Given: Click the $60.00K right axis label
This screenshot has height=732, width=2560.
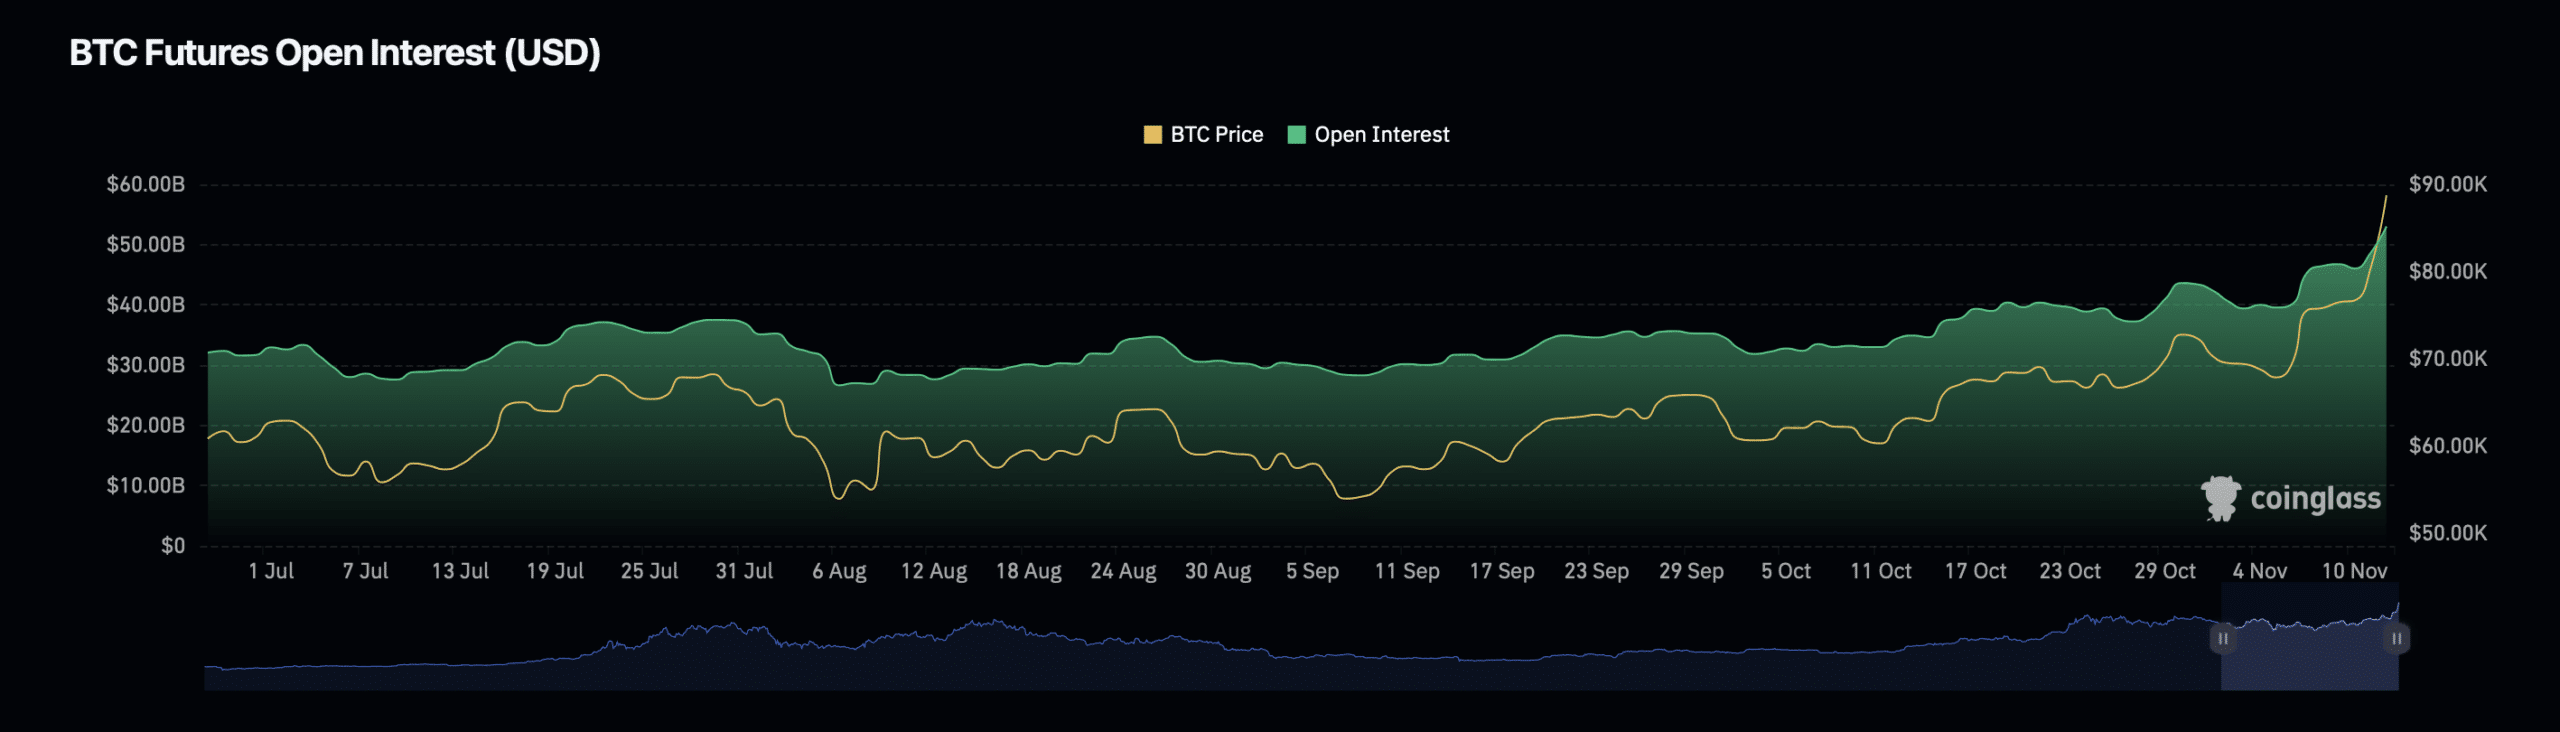Looking at the screenshot, I should [2448, 445].
